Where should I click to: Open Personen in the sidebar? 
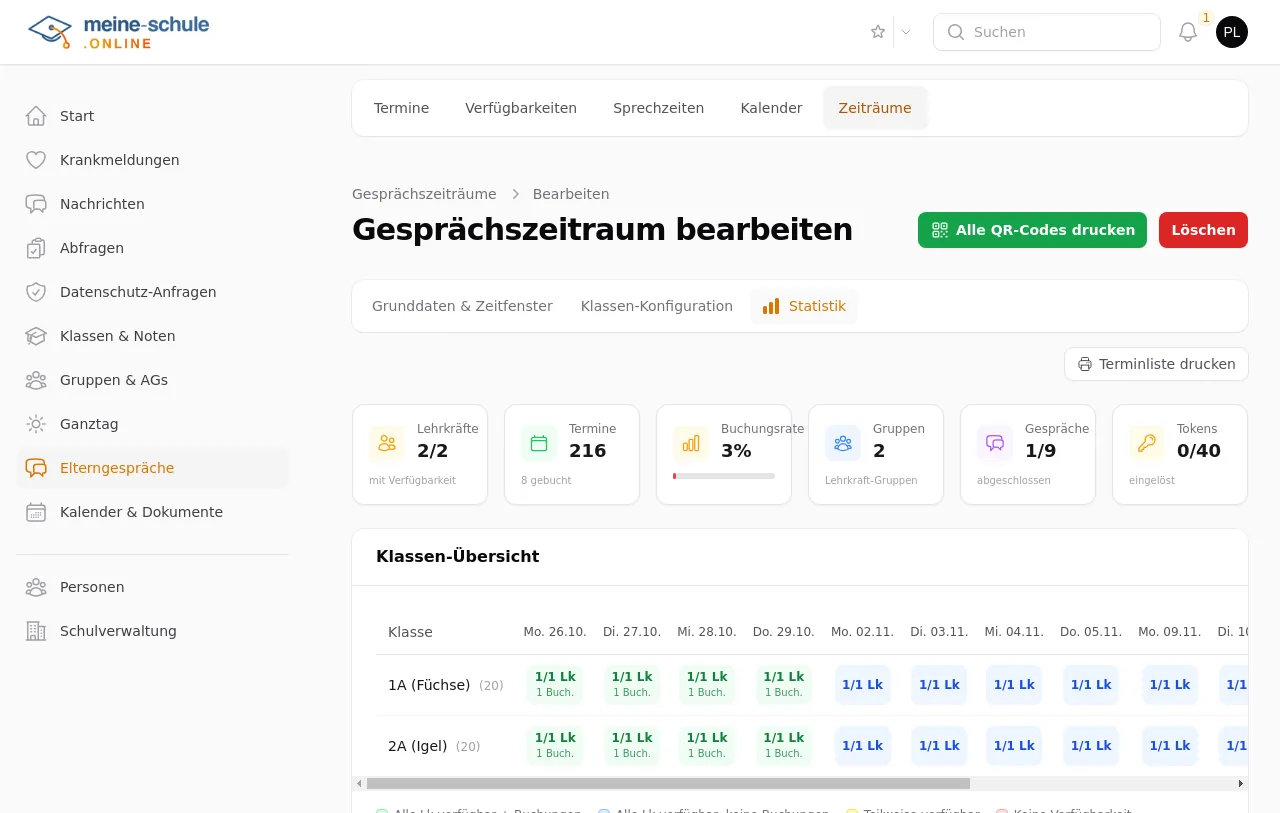tap(152, 587)
